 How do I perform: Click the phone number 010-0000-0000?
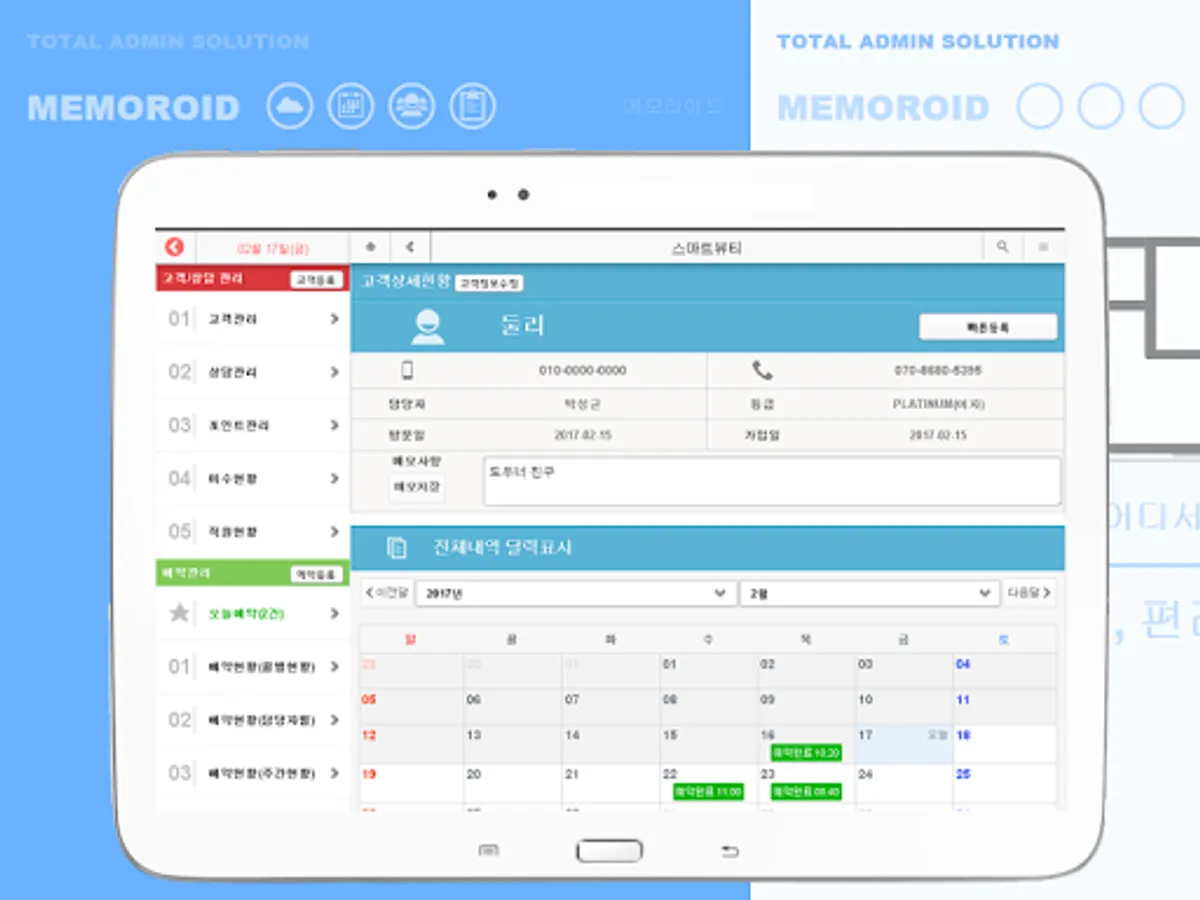(x=582, y=370)
